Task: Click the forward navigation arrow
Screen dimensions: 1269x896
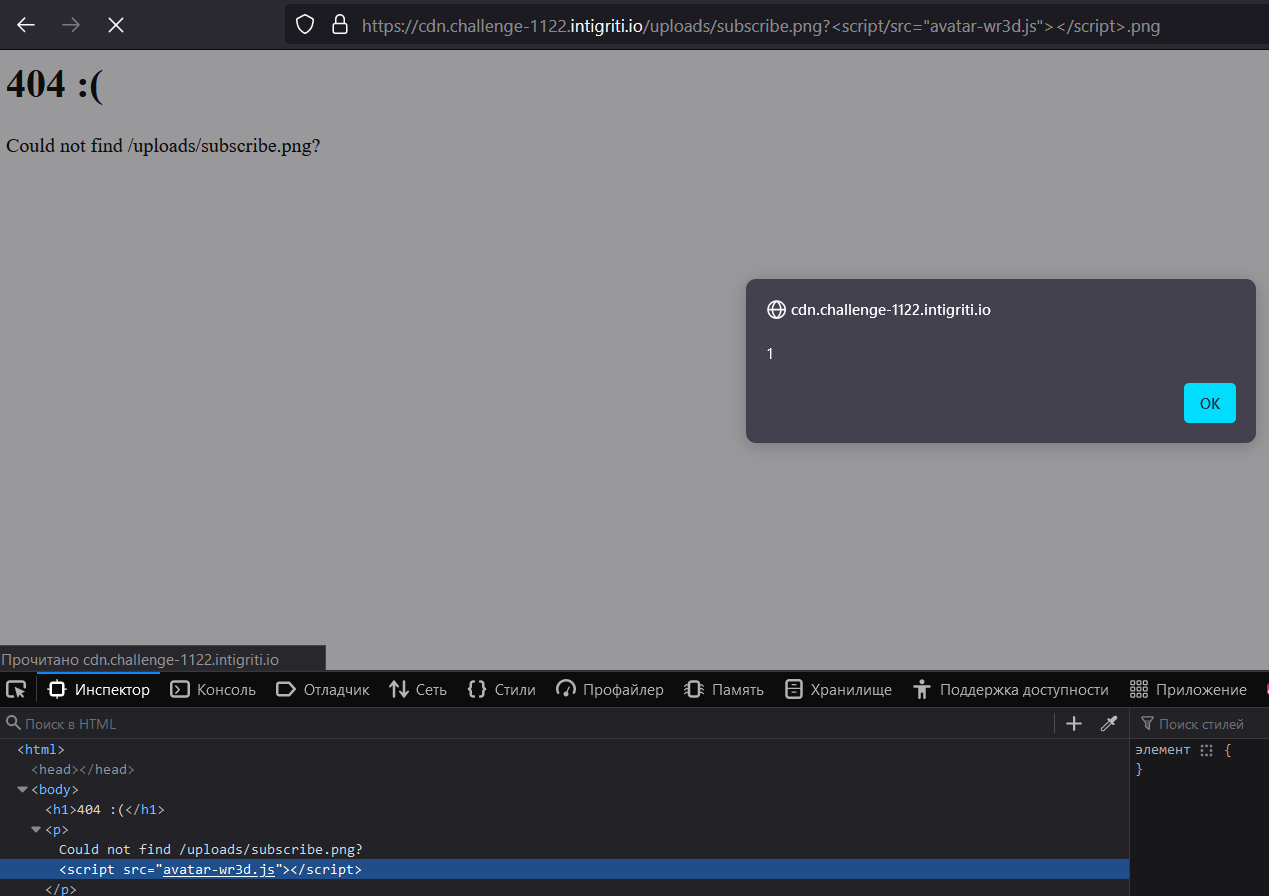Action: 71,25
